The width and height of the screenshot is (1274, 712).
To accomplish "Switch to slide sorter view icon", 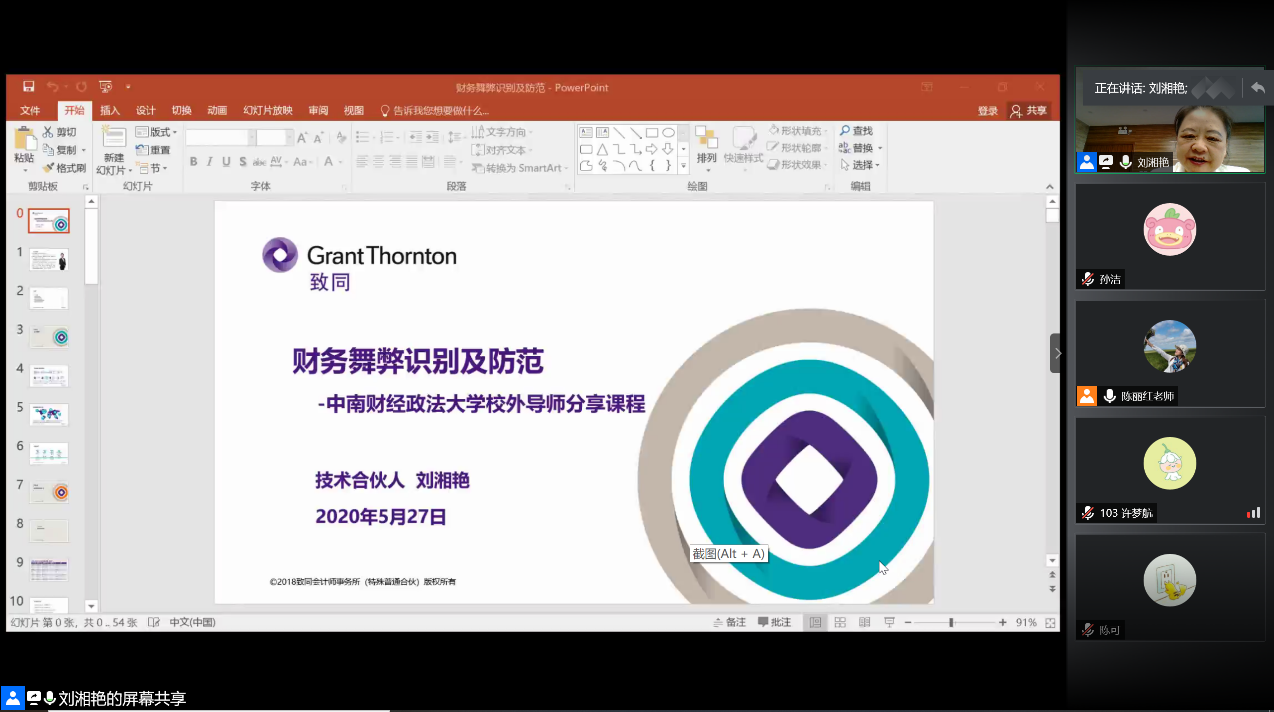I will 840,622.
